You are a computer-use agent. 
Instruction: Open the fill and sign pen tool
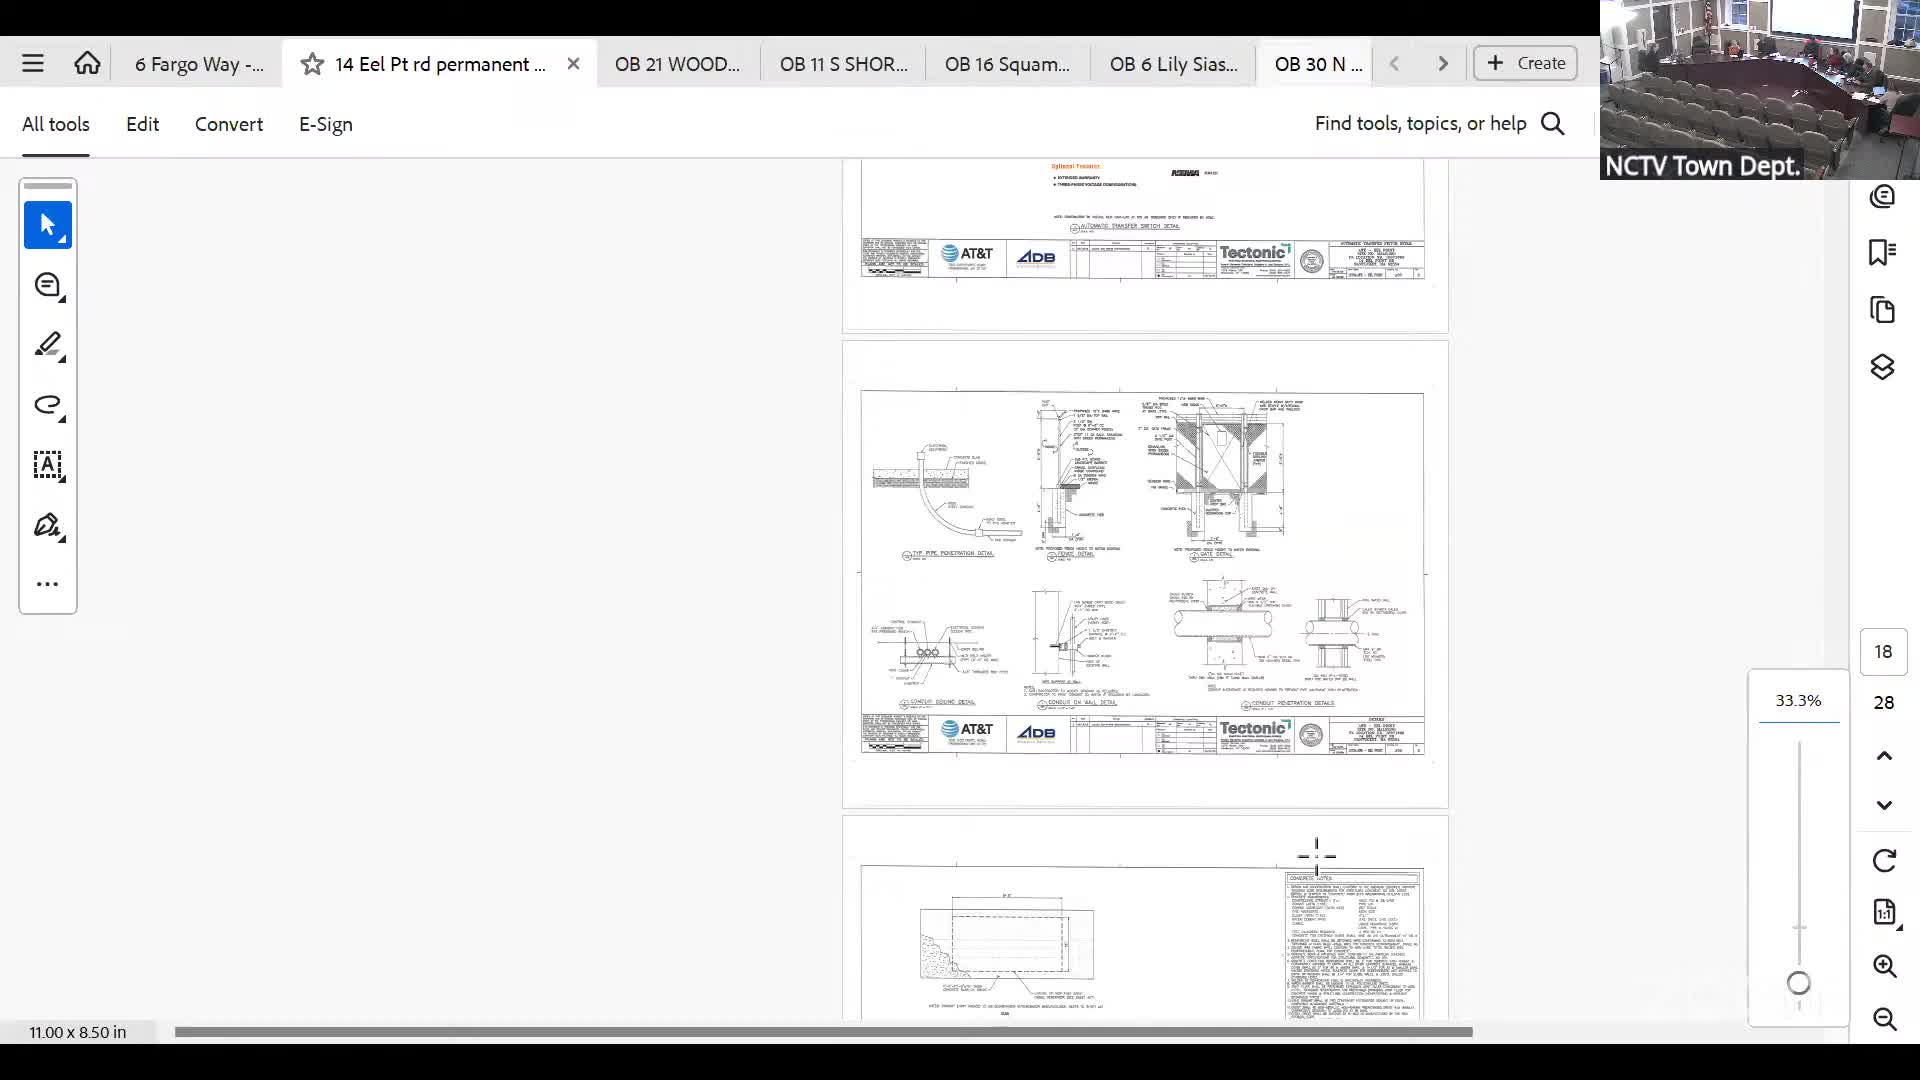click(47, 526)
